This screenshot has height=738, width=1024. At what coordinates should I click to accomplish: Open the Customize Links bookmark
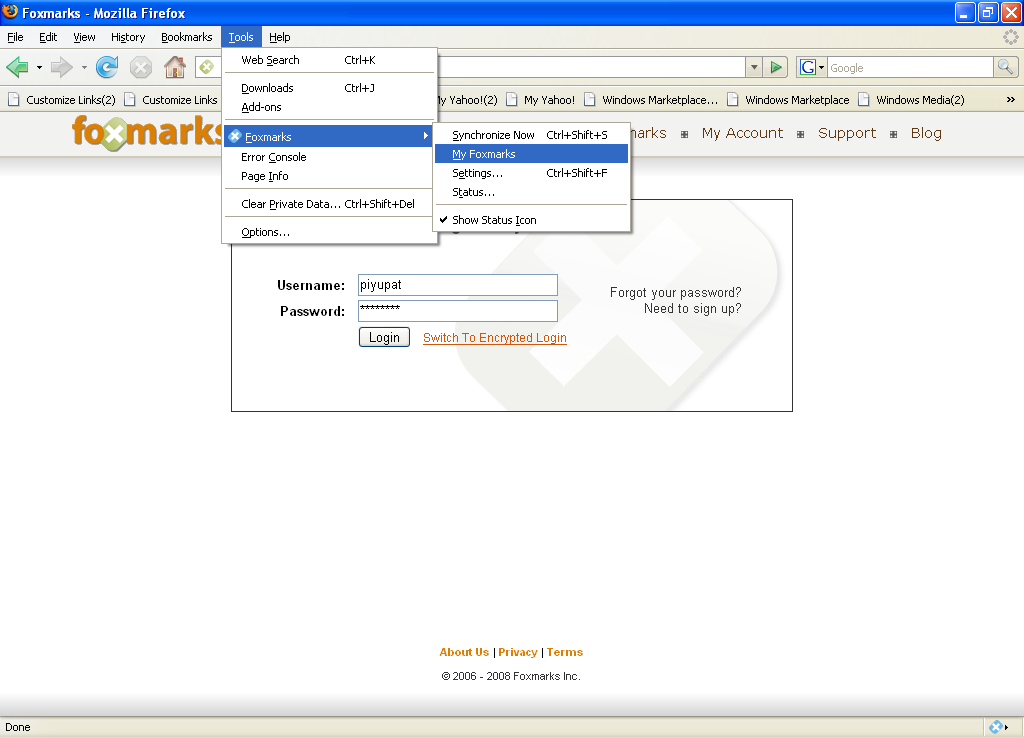171,100
